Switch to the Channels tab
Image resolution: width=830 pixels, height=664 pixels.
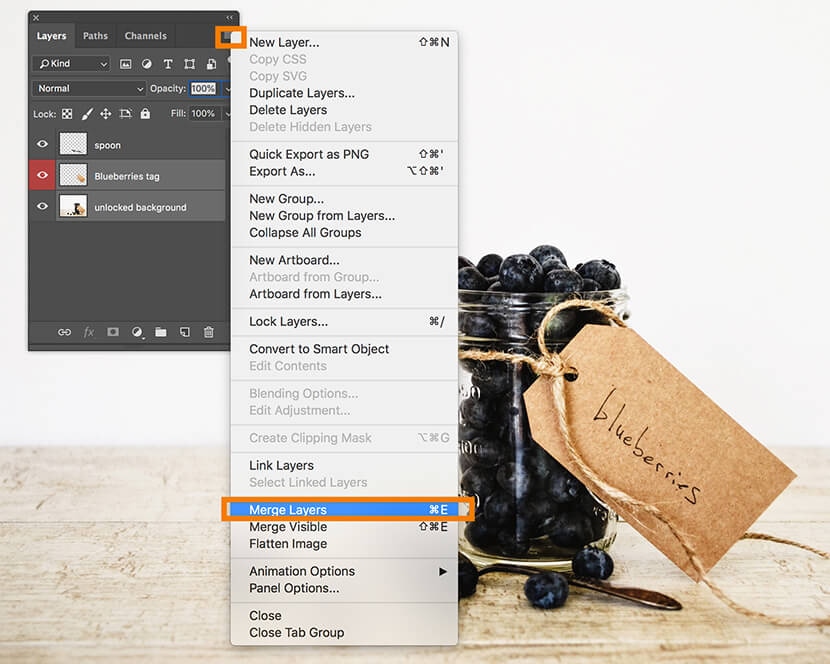pos(145,36)
